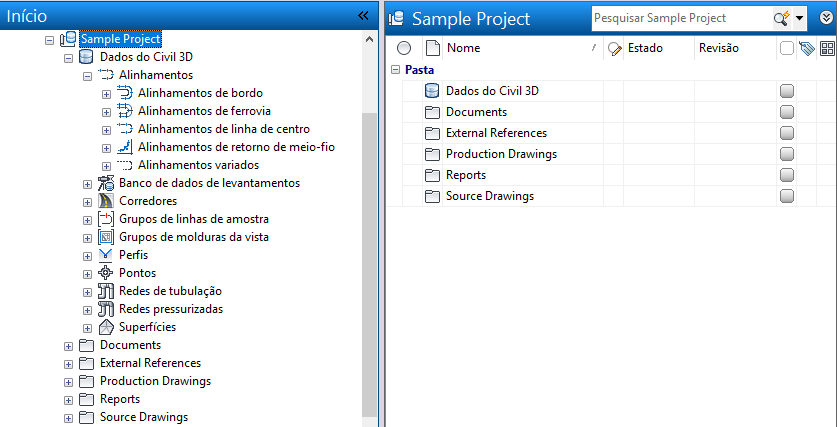Image resolution: width=837 pixels, height=427 pixels.
Task: Expand the Pontos tree node
Action: (x=88, y=273)
